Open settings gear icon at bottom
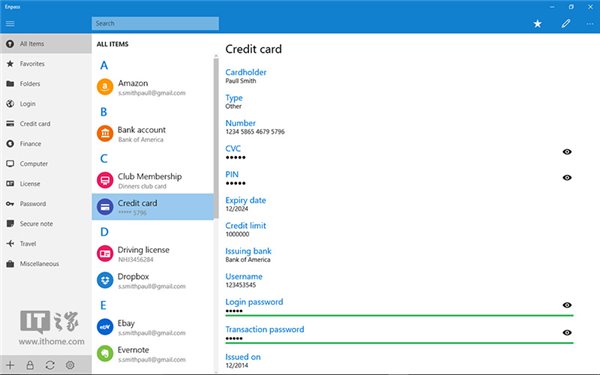Image resolution: width=600 pixels, height=375 pixels. (70, 365)
